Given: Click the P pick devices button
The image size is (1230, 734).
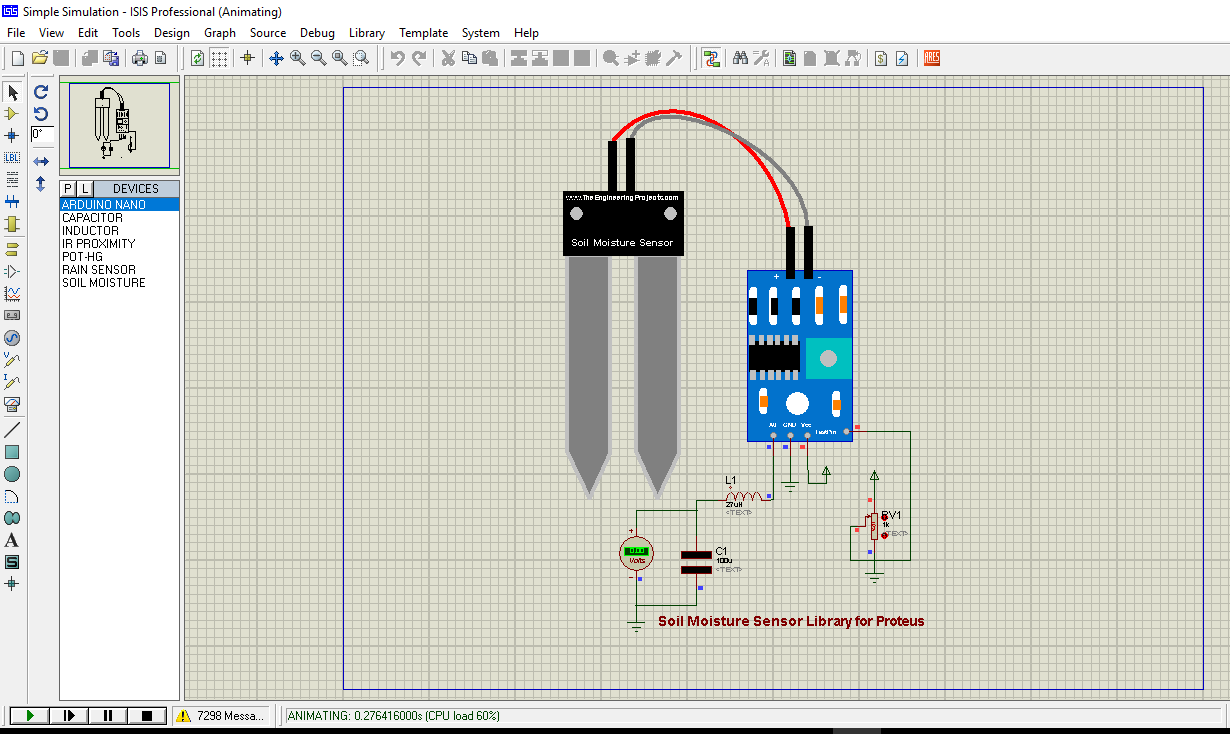Looking at the screenshot, I should click(68, 188).
